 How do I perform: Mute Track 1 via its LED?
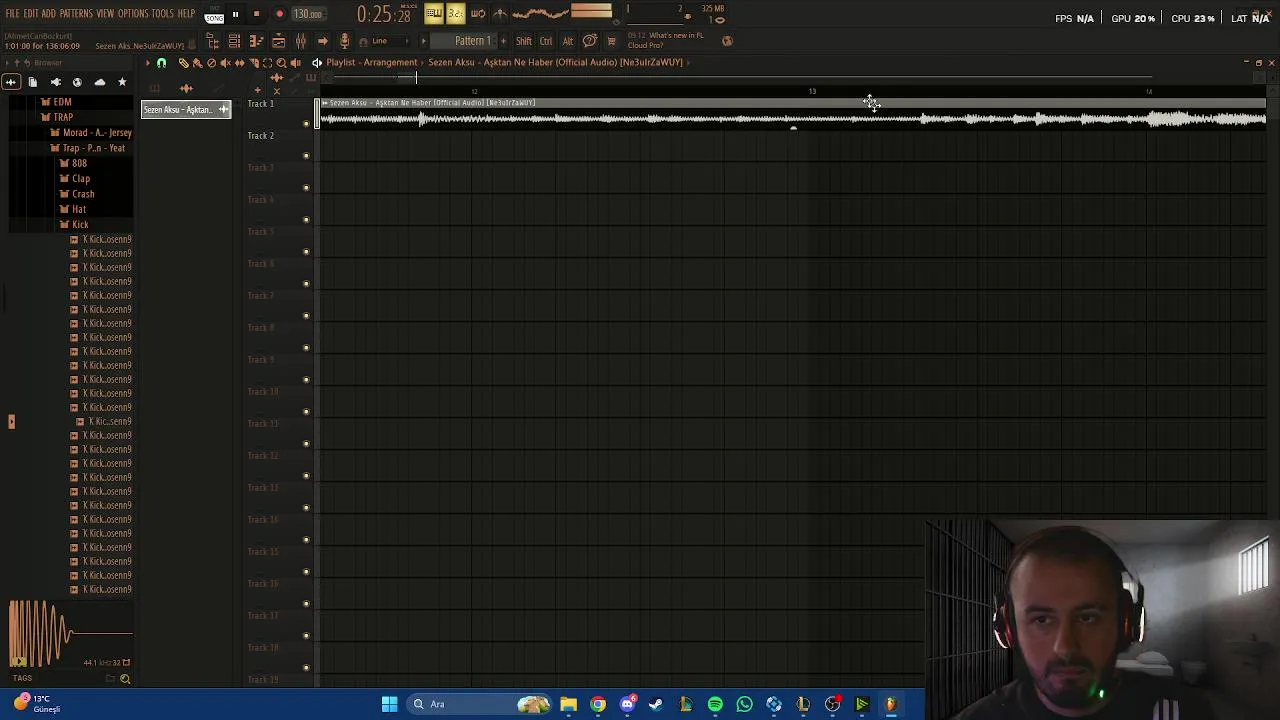(x=306, y=124)
